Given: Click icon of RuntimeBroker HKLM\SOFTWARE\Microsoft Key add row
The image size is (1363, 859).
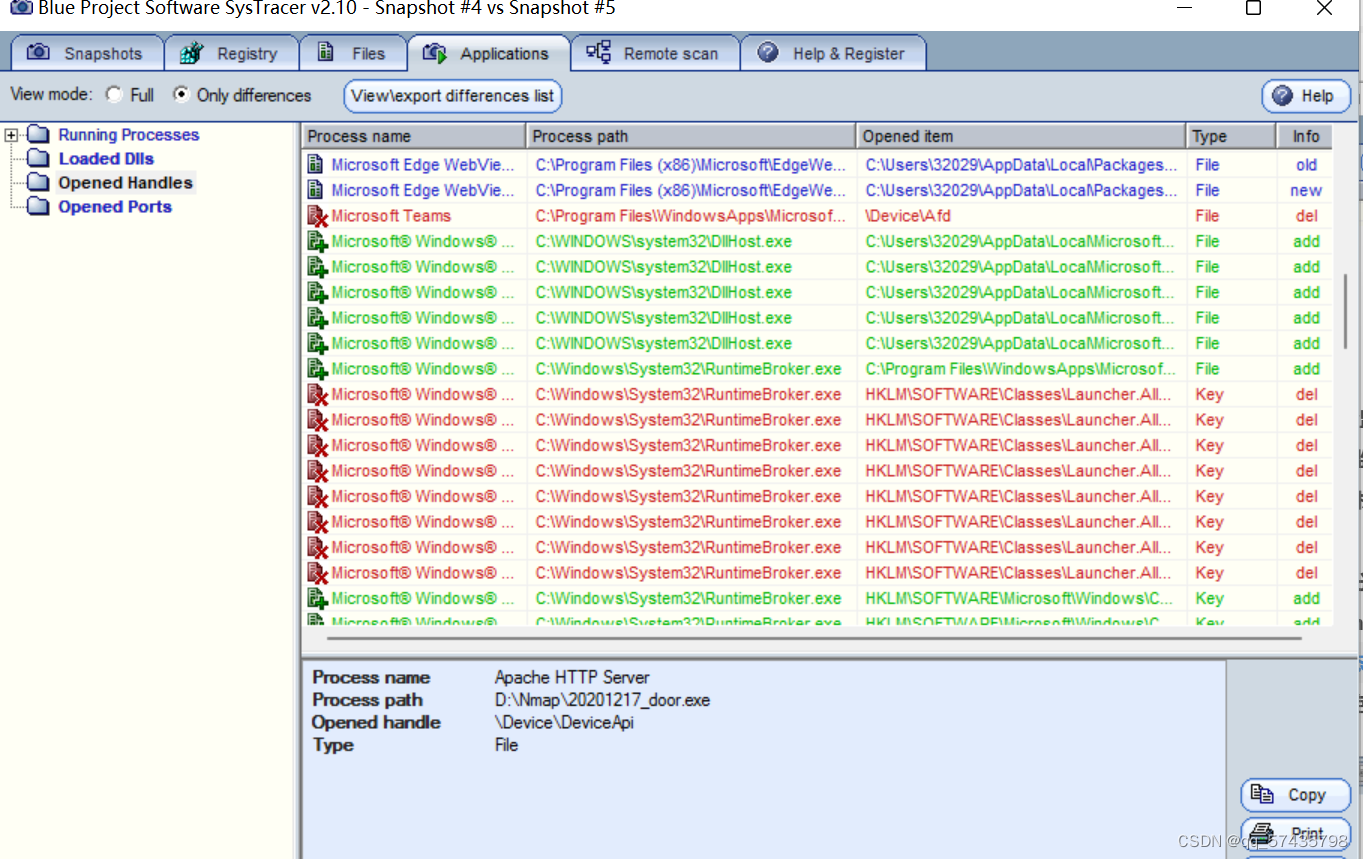Looking at the screenshot, I should pos(317,598).
